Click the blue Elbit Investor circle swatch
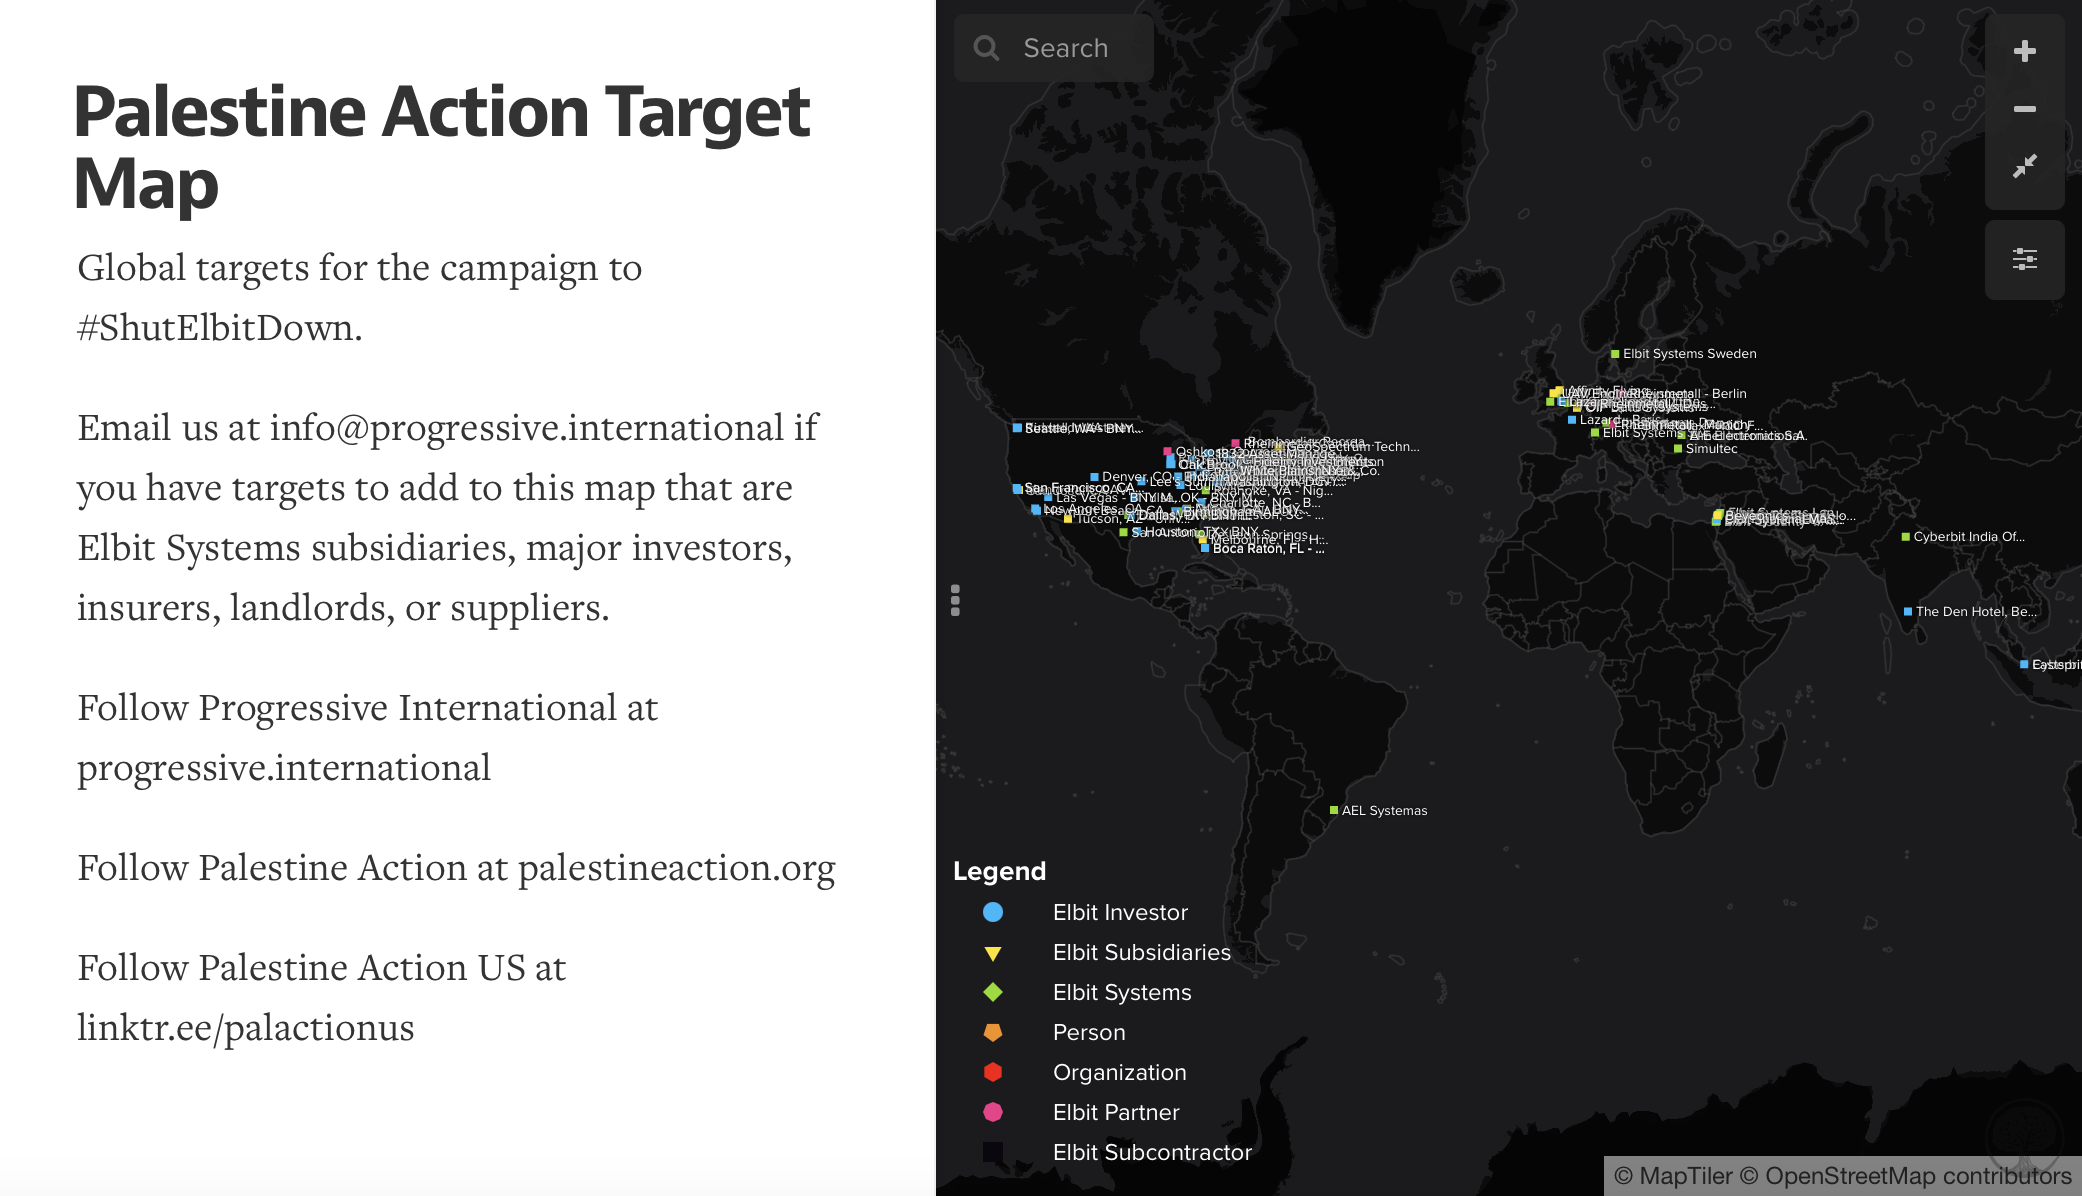The image size is (2082, 1196). tap(993, 912)
